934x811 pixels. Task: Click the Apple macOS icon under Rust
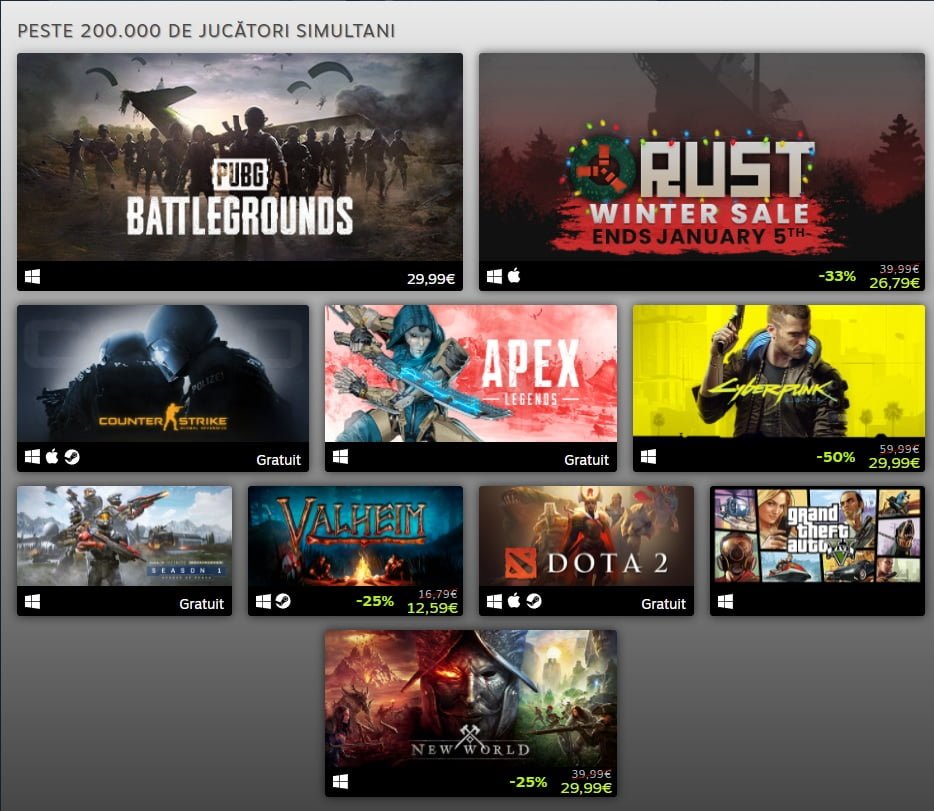point(514,276)
